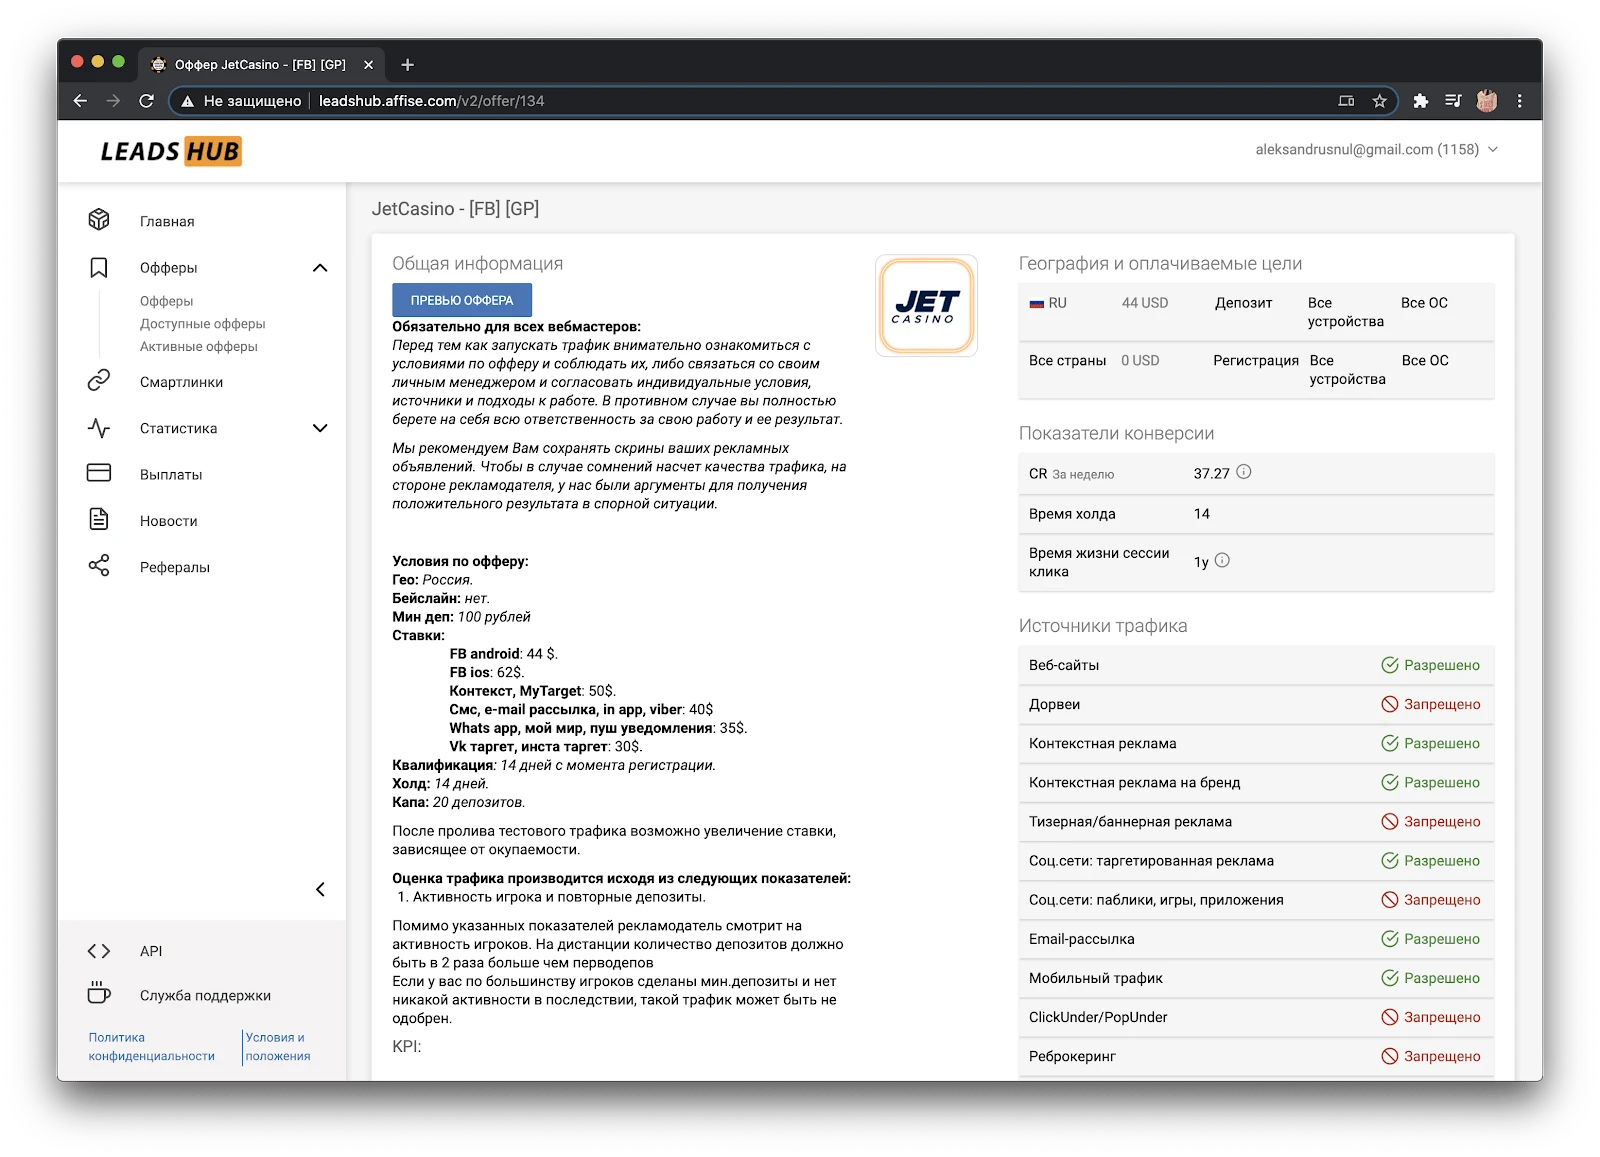Click the ClickUnder/PopUnder row

[x=1256, y=1017]
